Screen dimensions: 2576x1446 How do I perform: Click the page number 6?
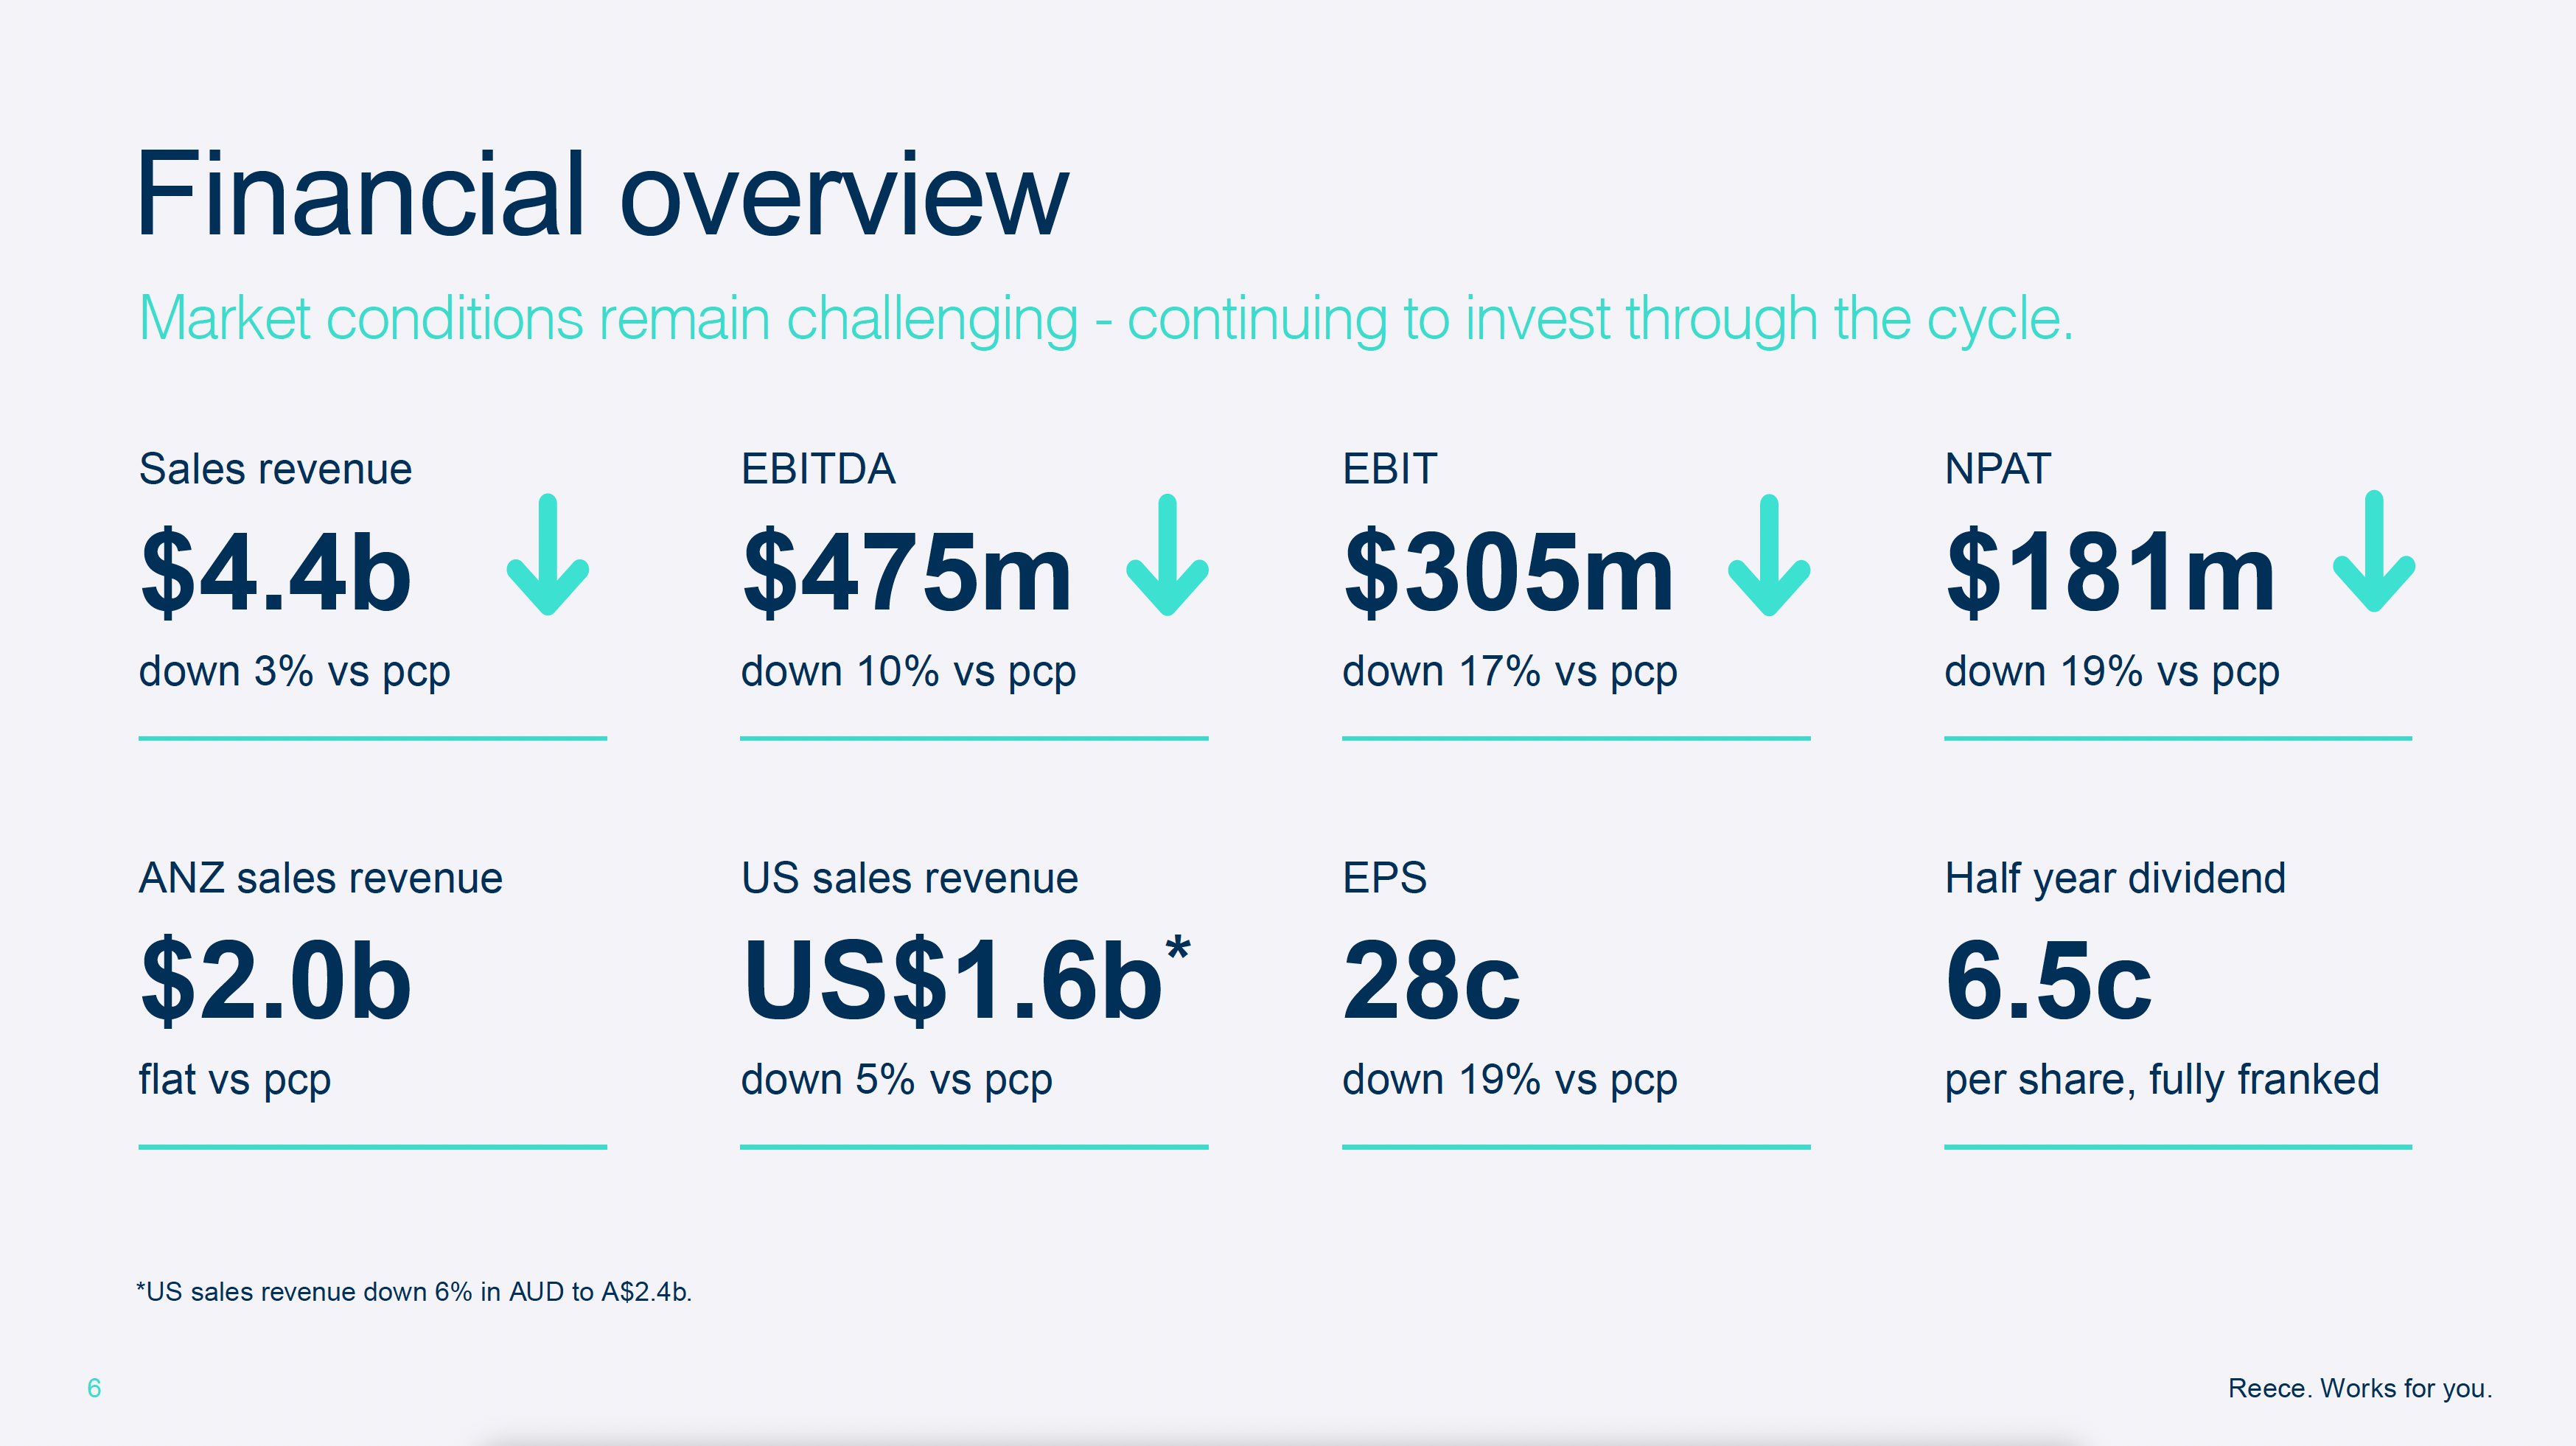94,1388
